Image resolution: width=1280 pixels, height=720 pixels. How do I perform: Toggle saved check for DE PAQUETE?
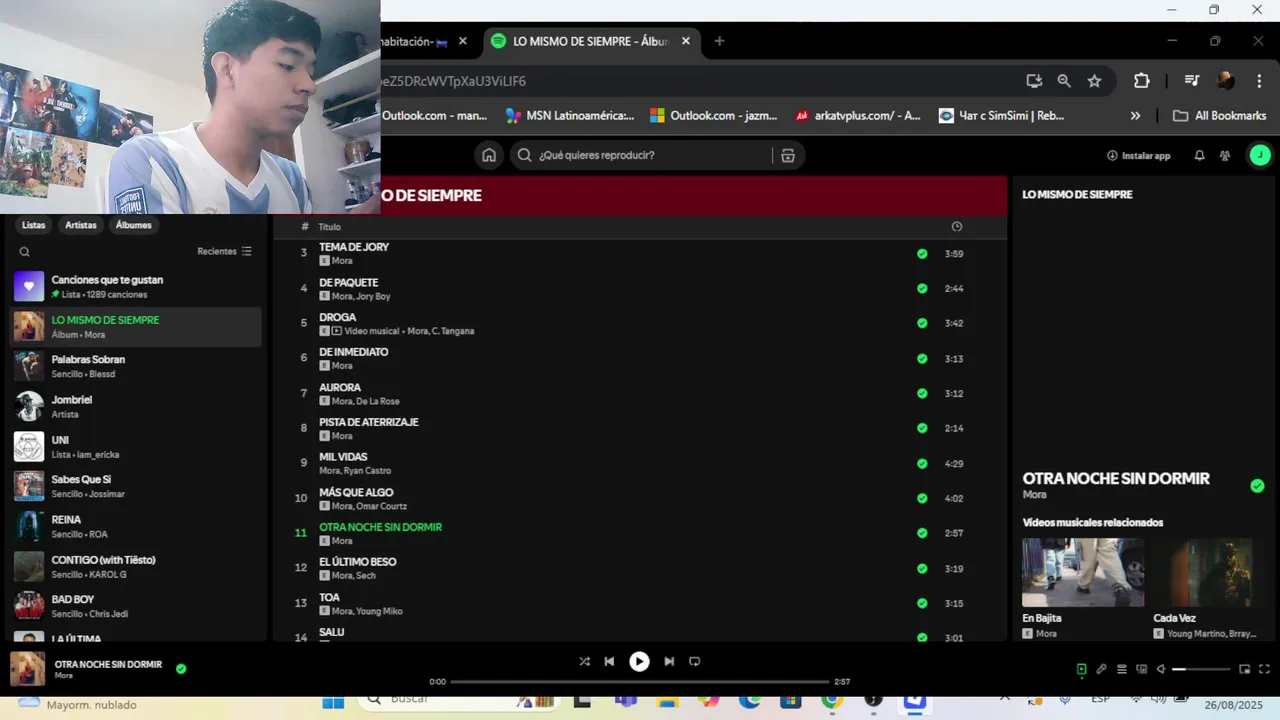[922, 289]
